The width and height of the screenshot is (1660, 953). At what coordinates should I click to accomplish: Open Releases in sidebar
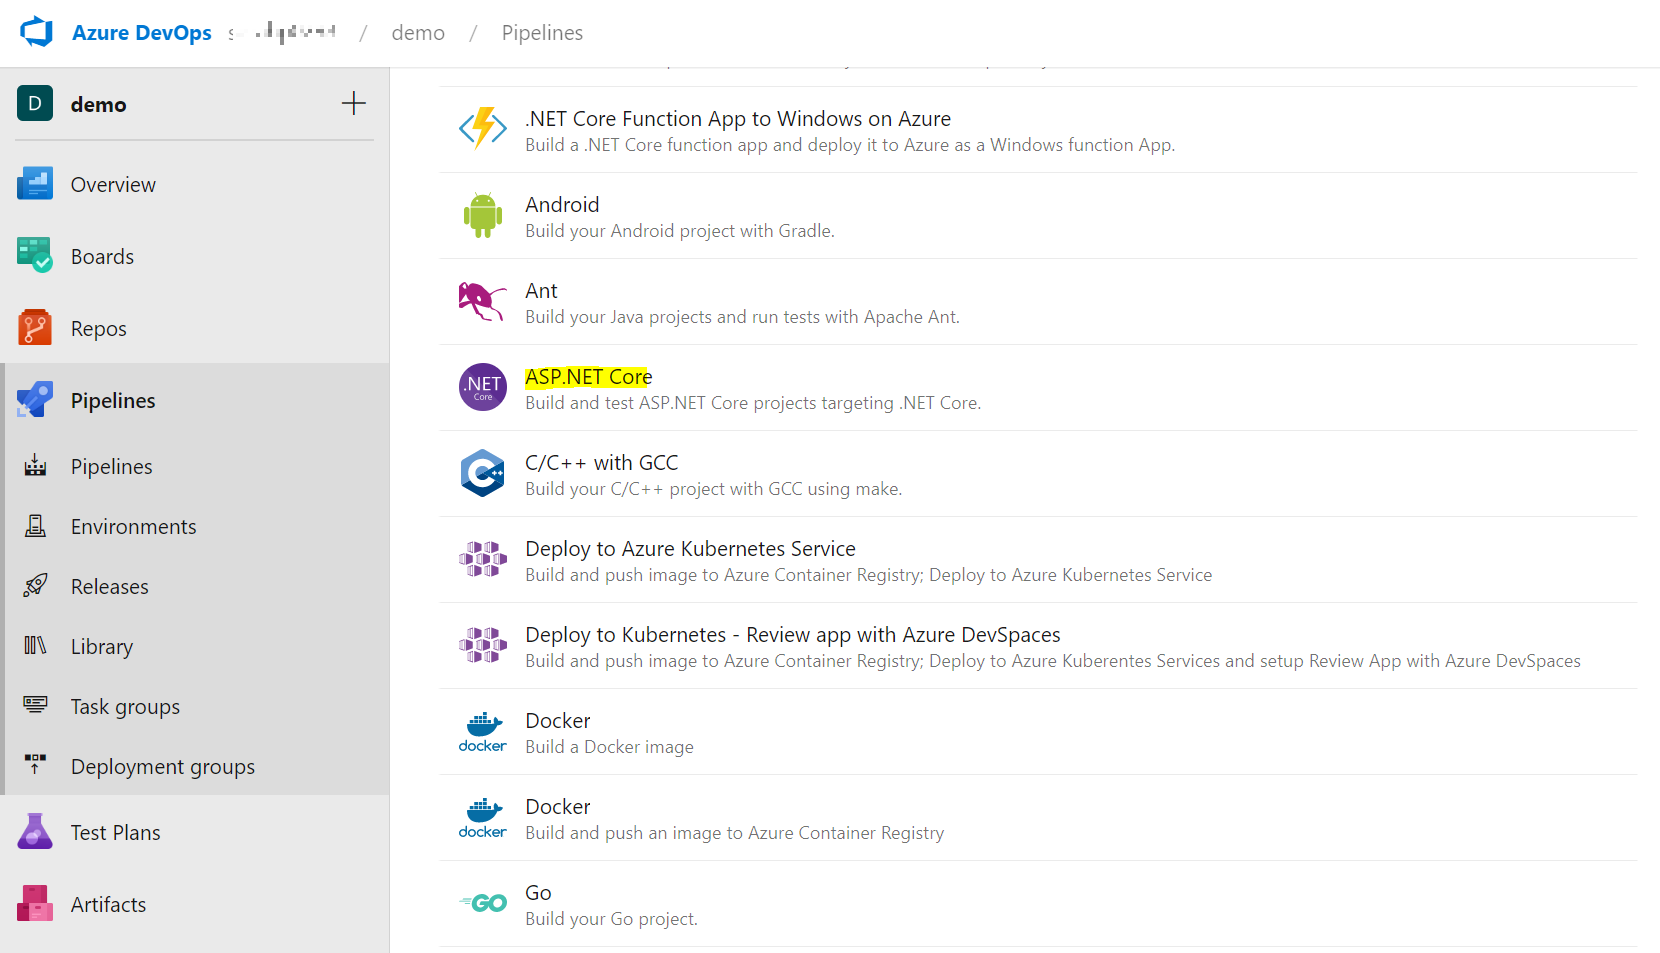pos(110,587)
